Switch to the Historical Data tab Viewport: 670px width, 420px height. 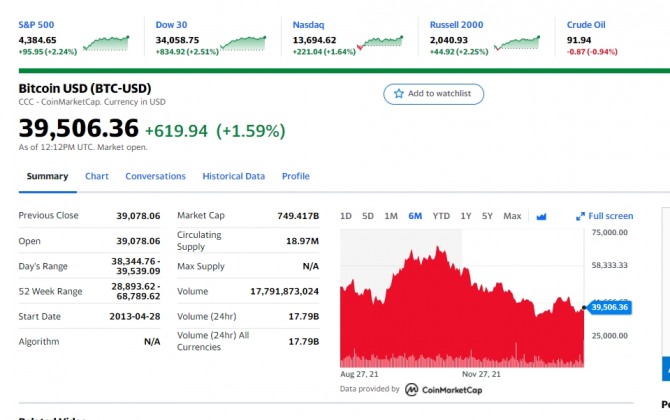click(233, 176)
